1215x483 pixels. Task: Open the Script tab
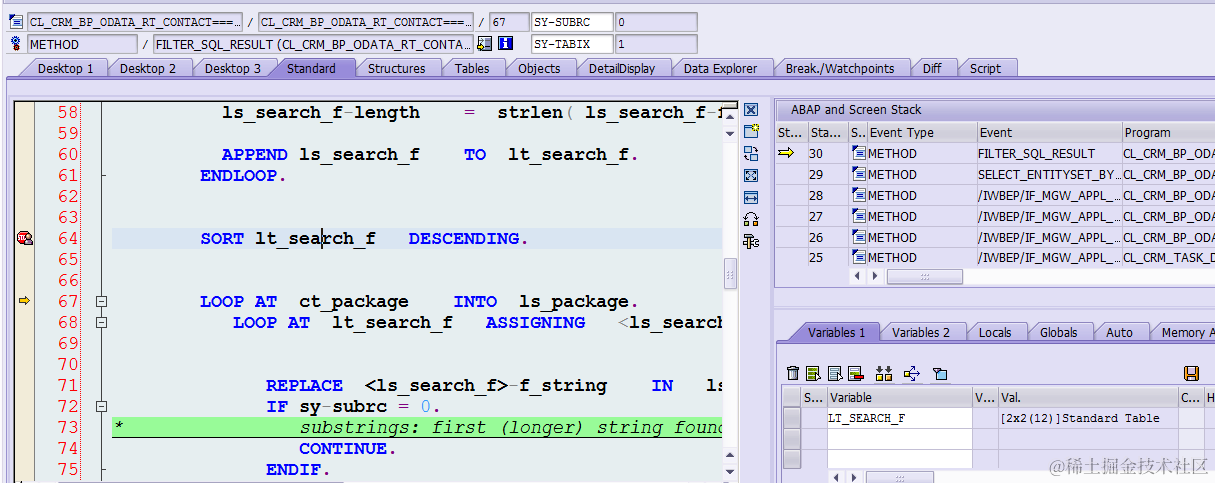pyautogui.click(x=985, y=68)
